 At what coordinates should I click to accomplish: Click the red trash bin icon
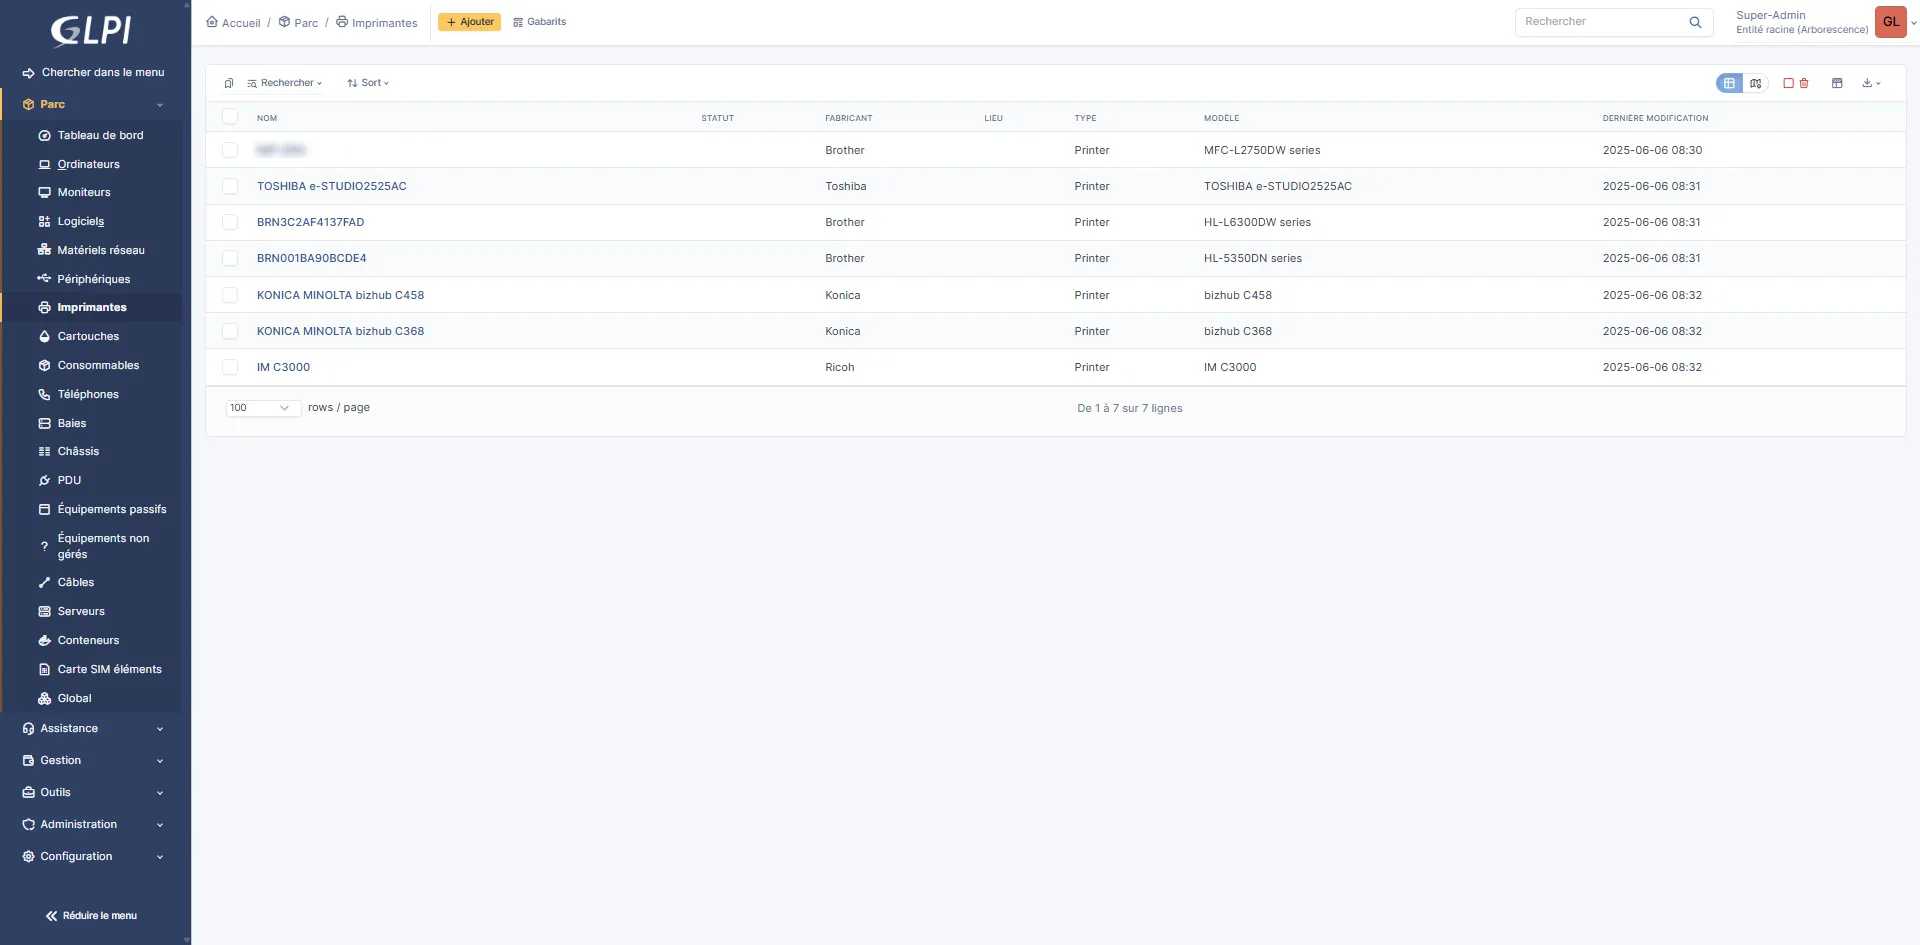pos(1804,83)
